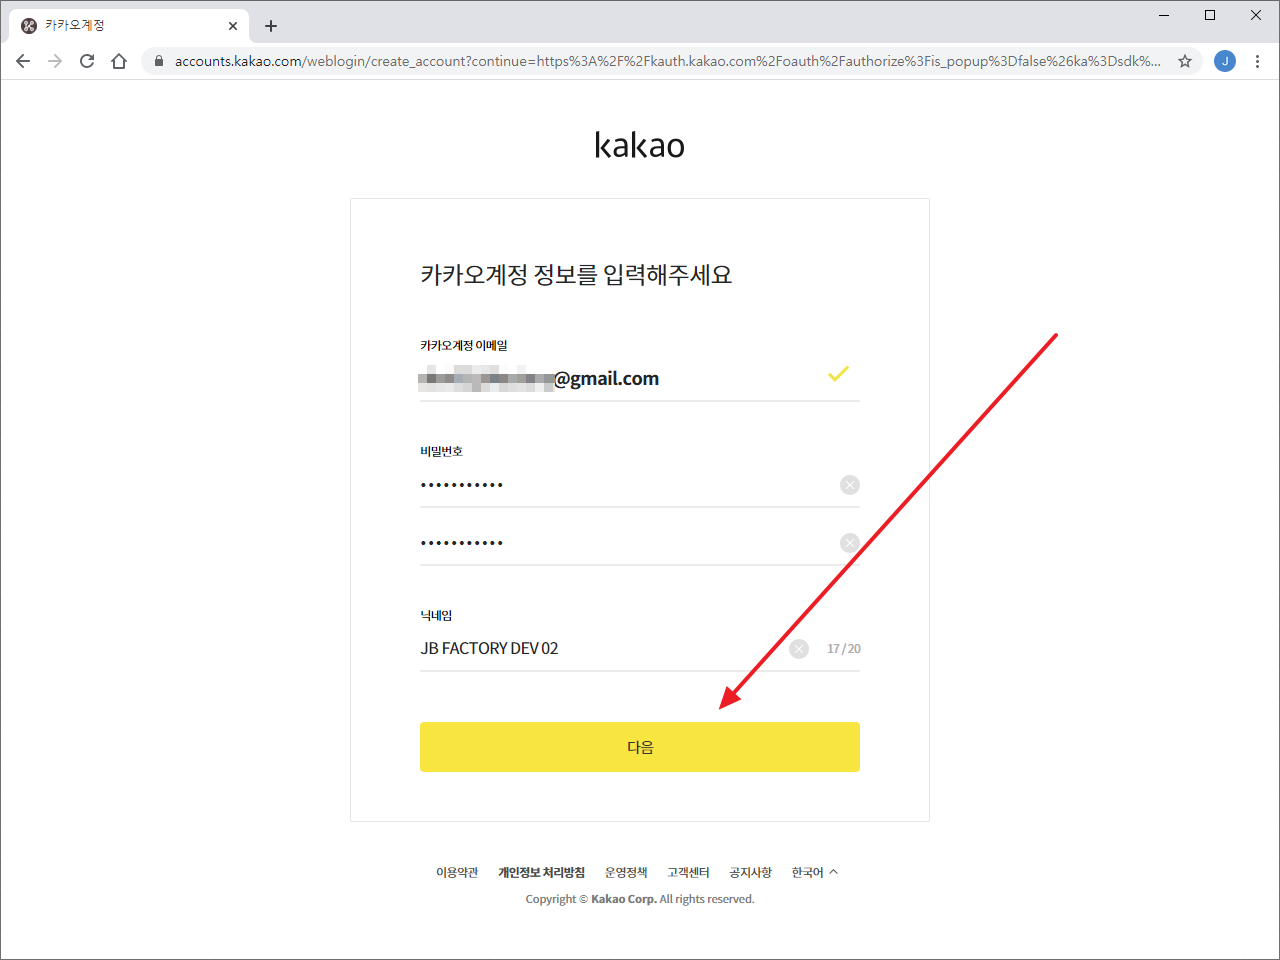Go back with the browser back arrow

point(23,61)
